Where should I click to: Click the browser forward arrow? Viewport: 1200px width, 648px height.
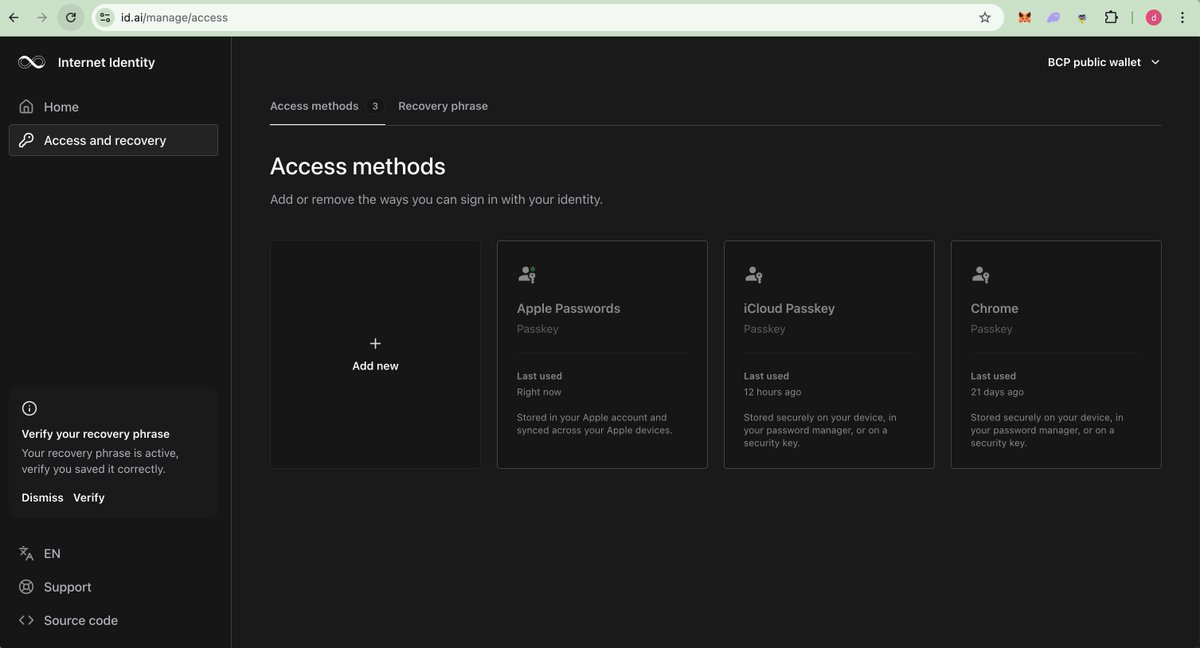click(x=41, y=17)
